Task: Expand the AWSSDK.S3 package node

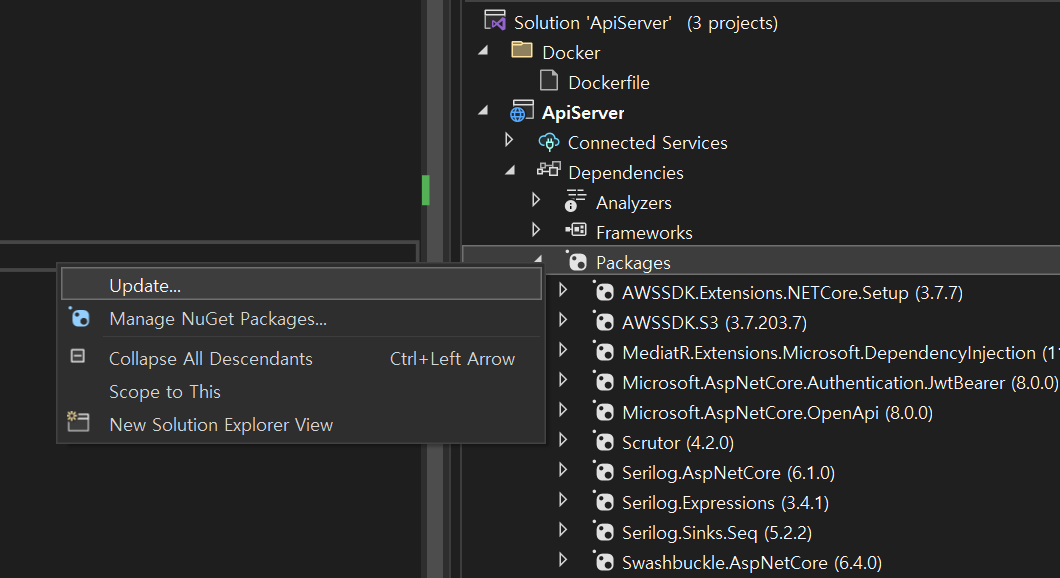Action: point(562,320)
